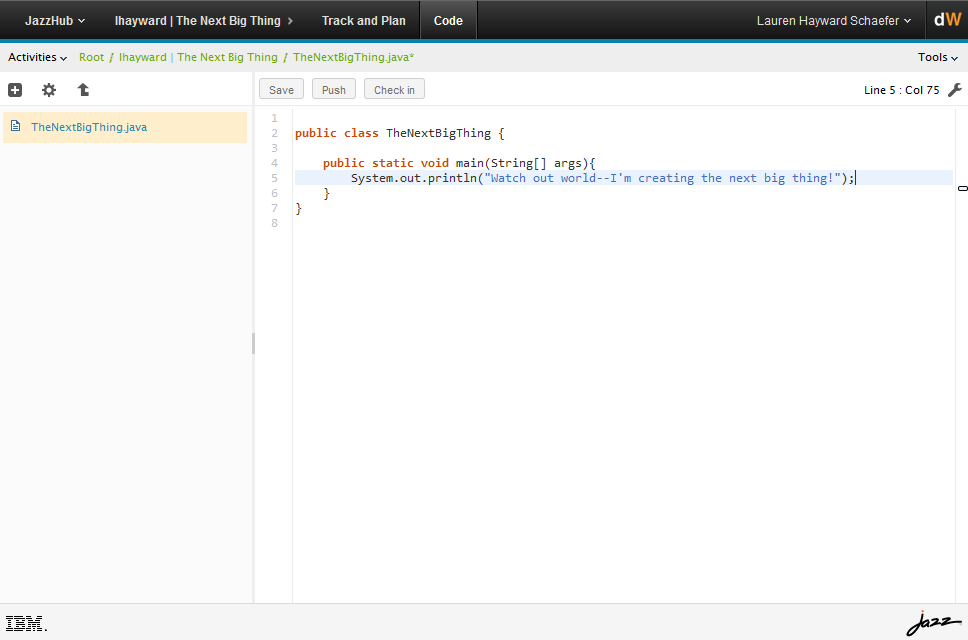The width and height of the screenshot is (968, 640).
Task: Click the Push button
Action: pyautogui.click(x=334, y=89)
